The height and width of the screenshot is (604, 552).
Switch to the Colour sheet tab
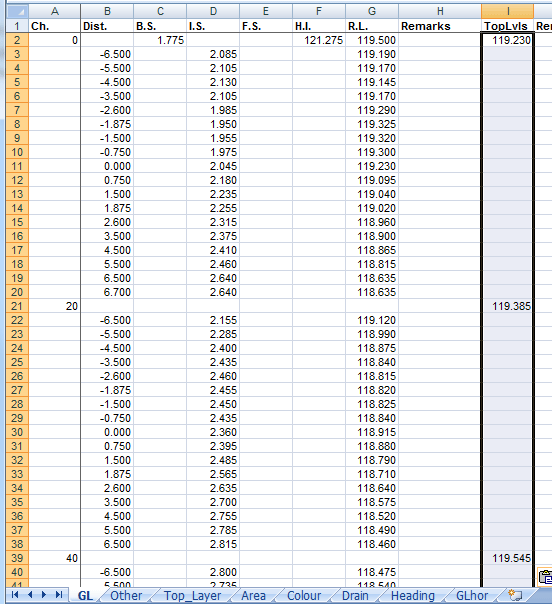tap(304, 596)
